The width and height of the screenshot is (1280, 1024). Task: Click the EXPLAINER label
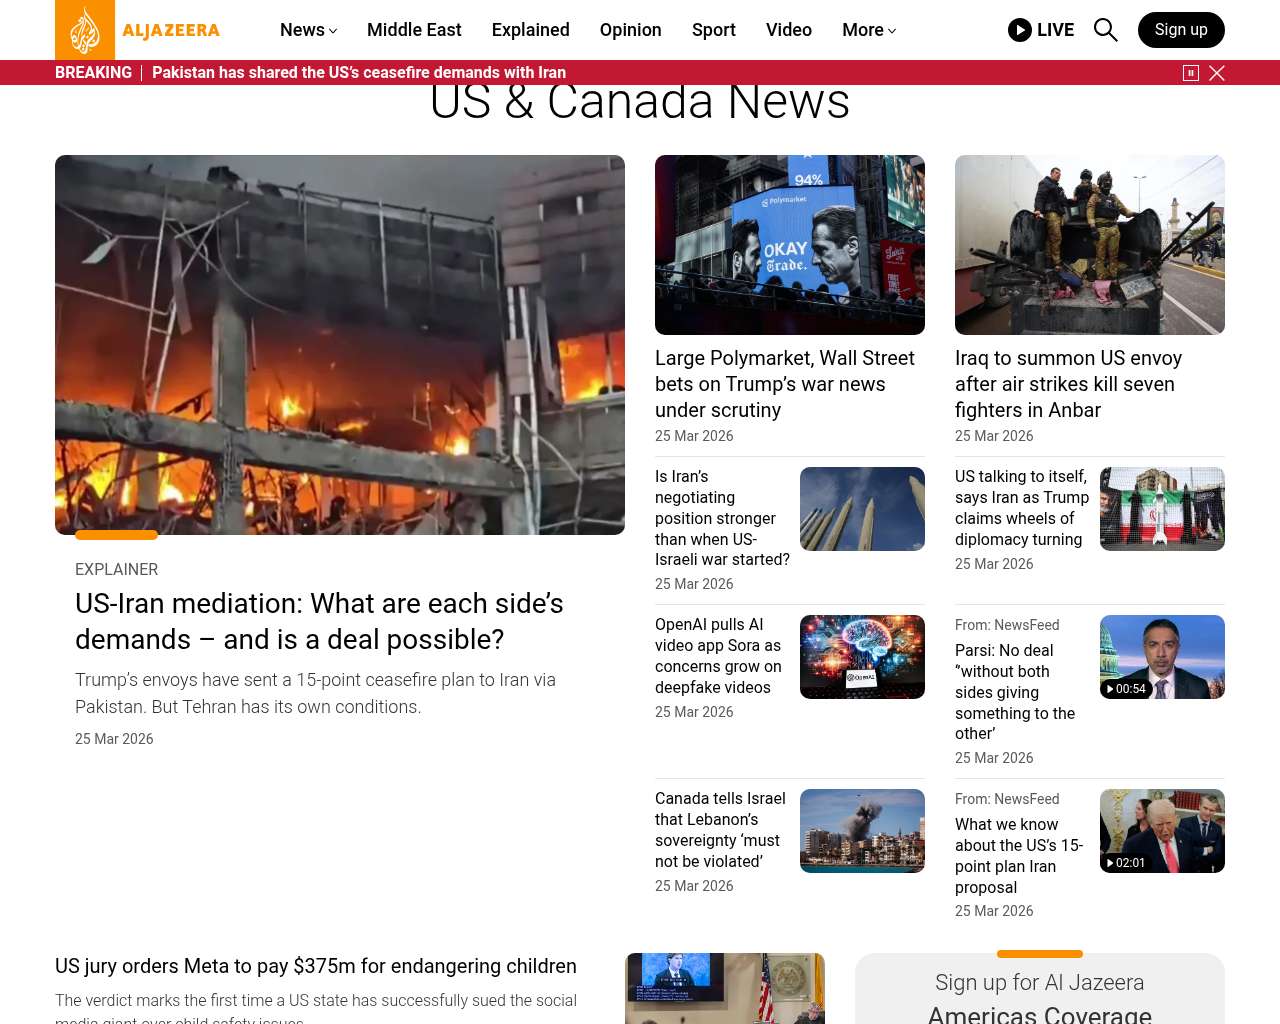(x=116, y=570)
